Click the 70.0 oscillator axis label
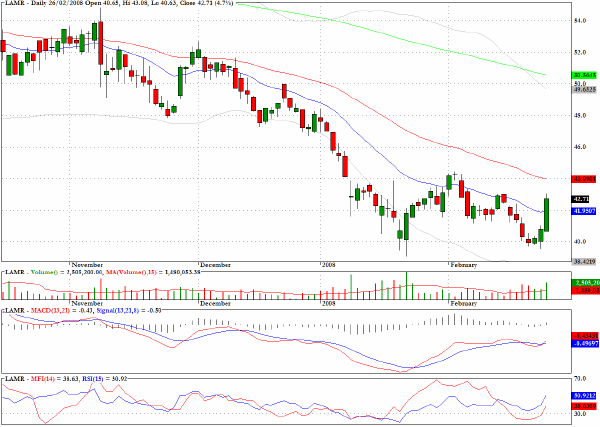Screen dimensions: 600x427 coord(580,378)
